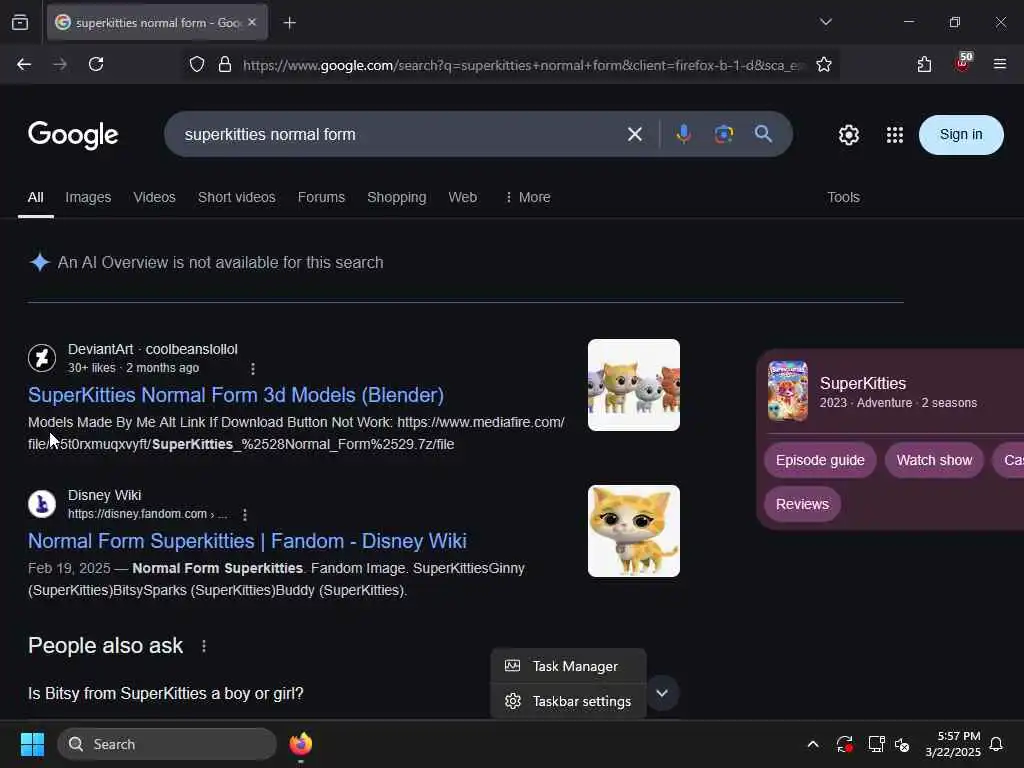Switch to Forums tab
1024x768 pixels.
(321, 197)
